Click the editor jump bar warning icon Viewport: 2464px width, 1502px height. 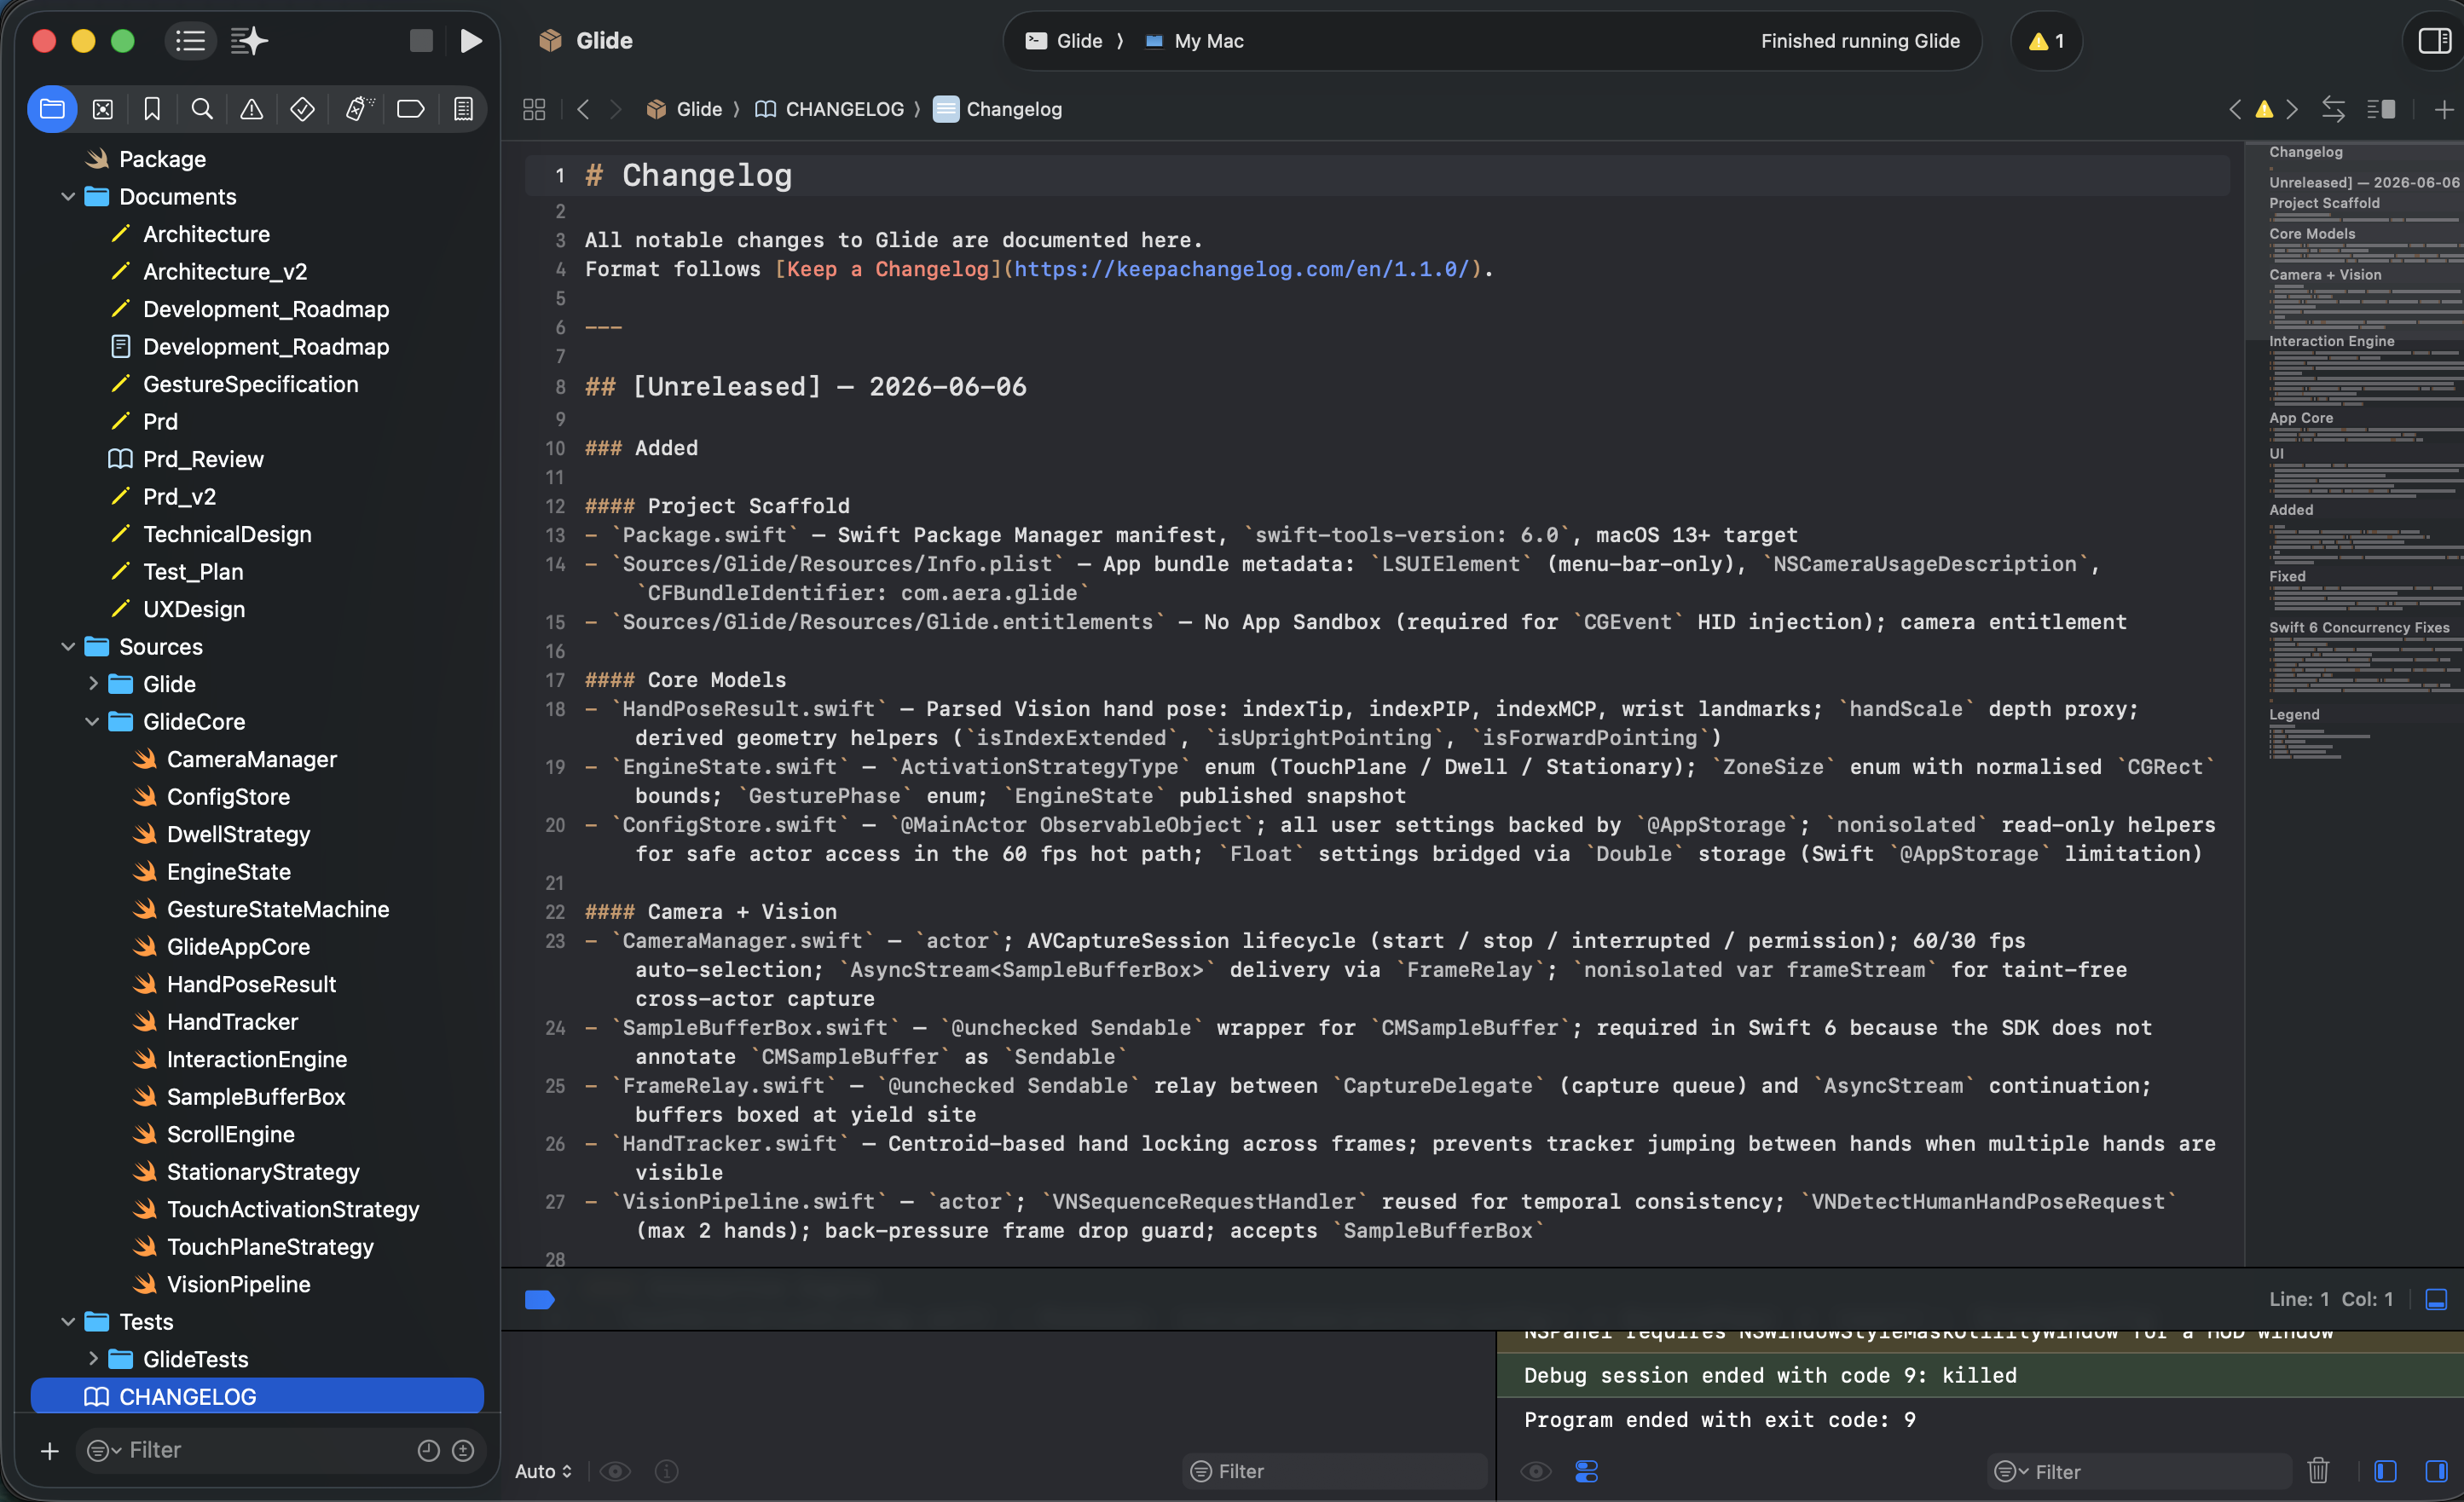[2264, 109]
